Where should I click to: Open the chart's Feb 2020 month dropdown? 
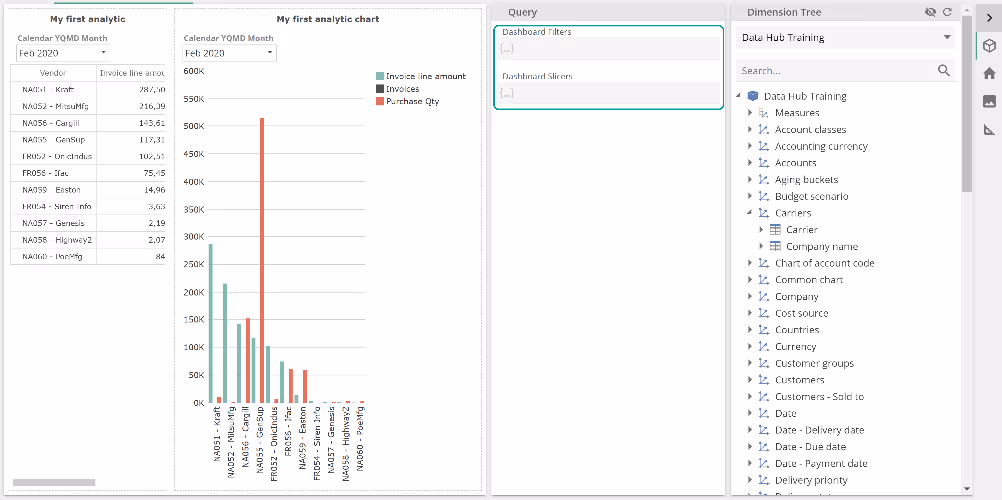click(230, 53)
